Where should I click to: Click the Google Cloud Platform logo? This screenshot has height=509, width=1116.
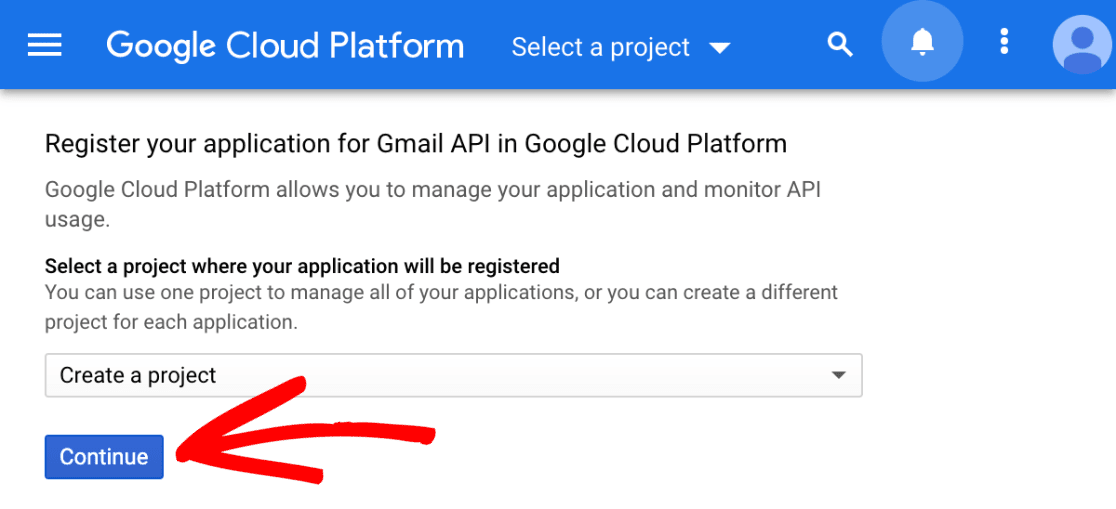point(285,46)
